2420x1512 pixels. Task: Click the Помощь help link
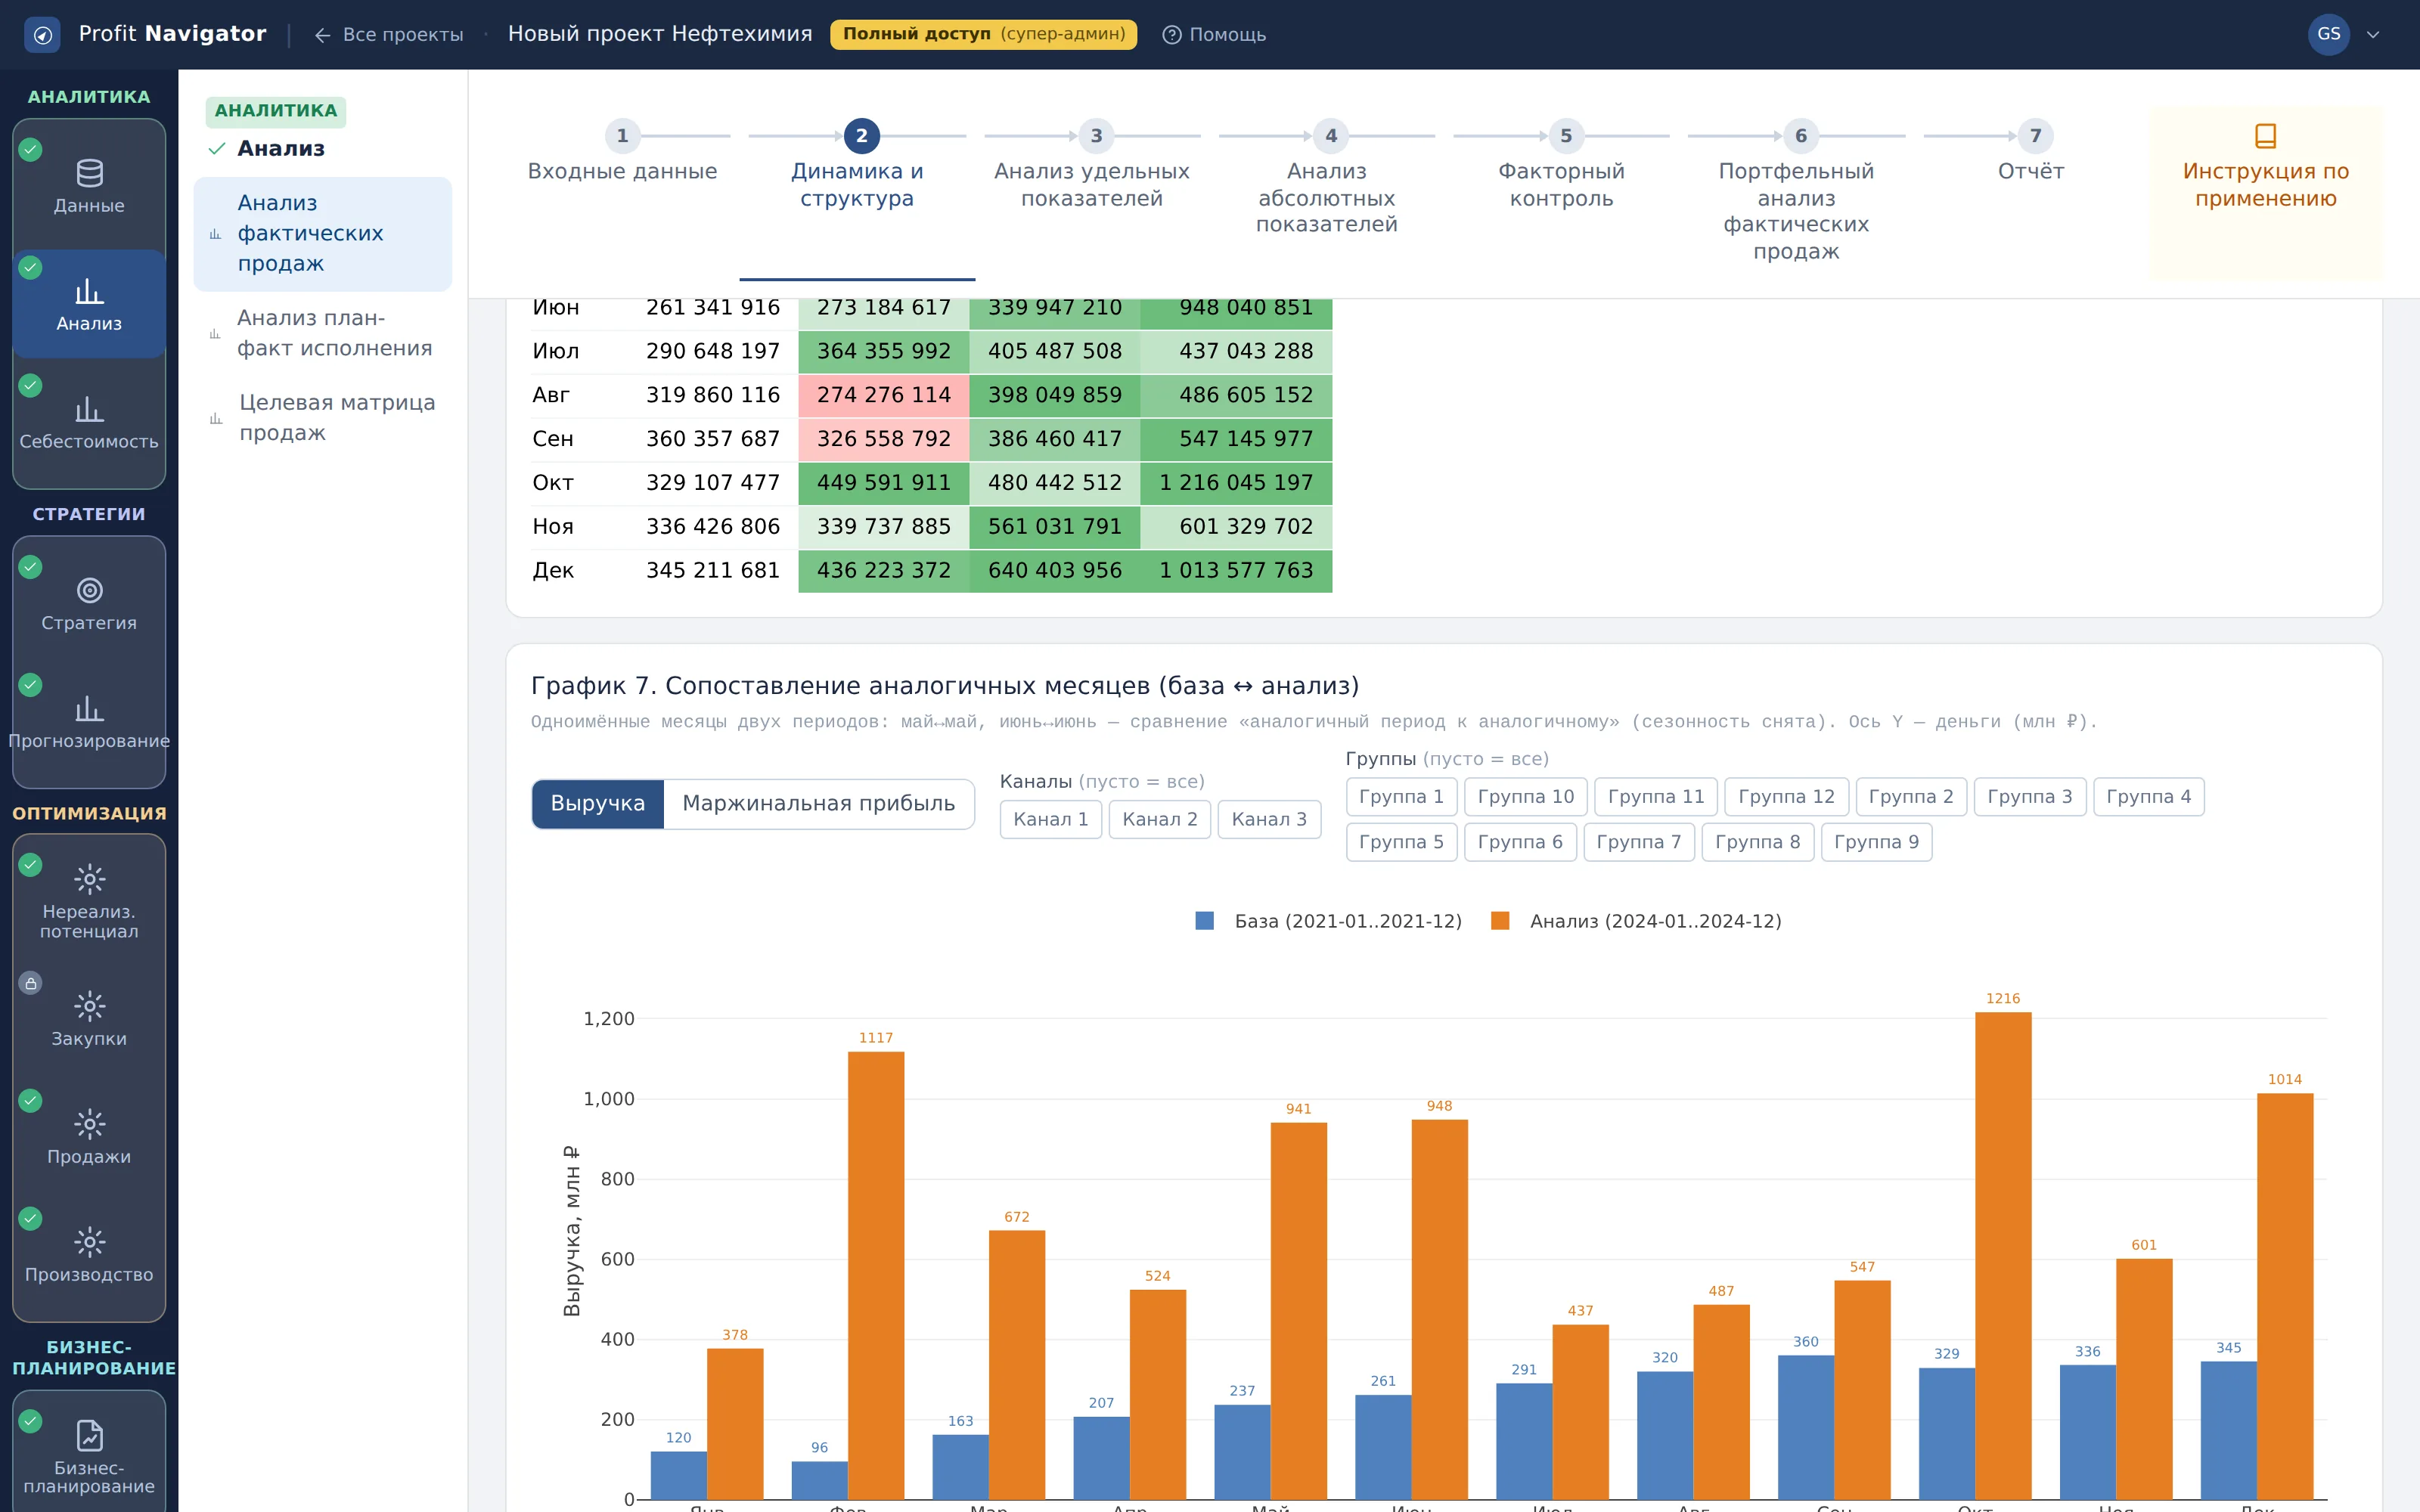(x=1214, y=35)
